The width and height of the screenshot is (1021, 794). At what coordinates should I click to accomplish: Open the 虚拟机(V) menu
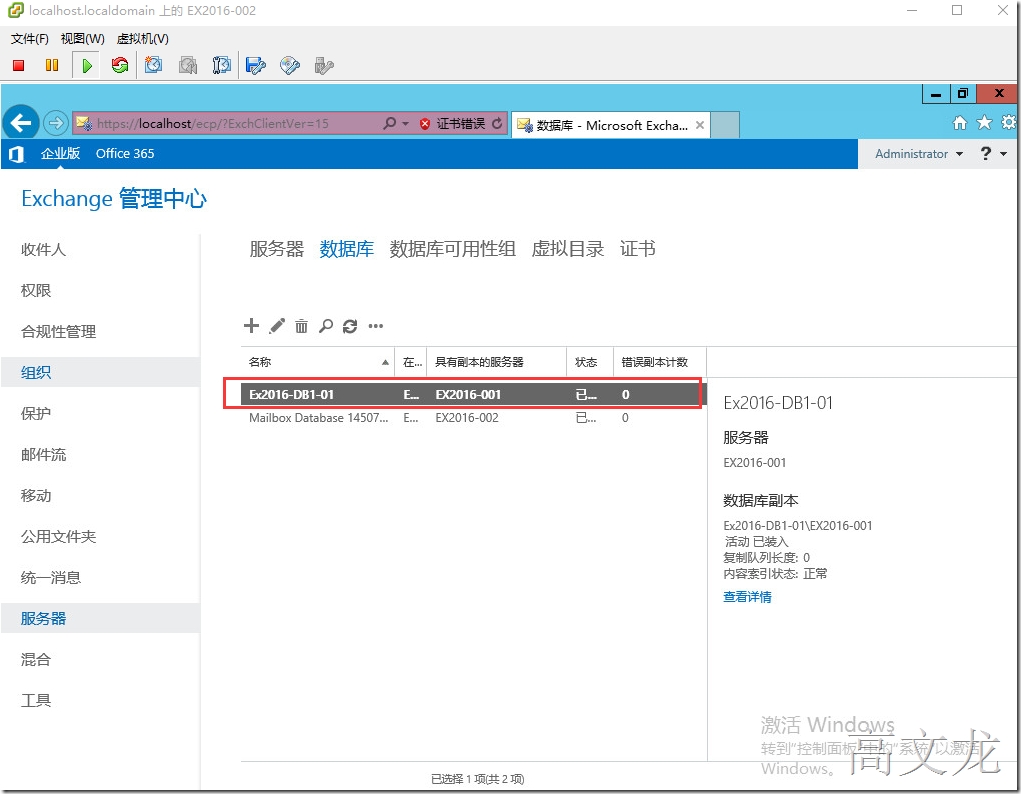(x=143, y=39)
